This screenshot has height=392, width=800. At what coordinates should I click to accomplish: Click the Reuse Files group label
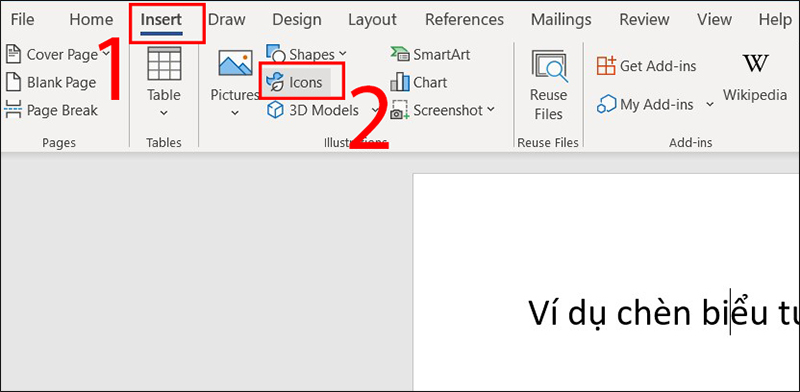click(548, 143)
